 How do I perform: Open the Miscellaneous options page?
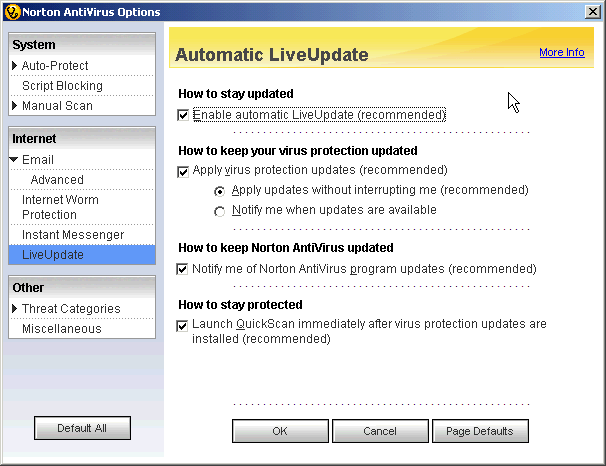(x=61, y=329)
